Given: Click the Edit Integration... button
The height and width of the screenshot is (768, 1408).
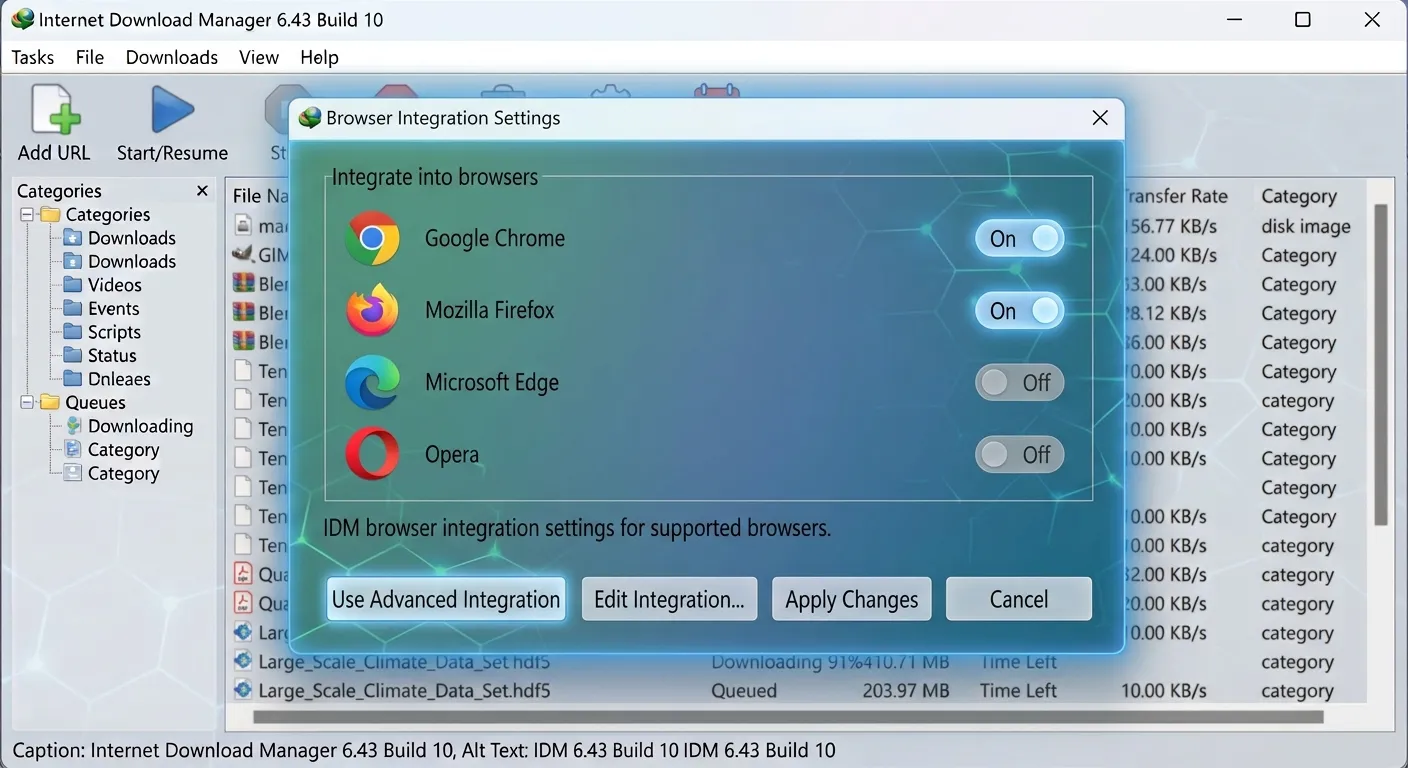Looking at the screenshot, I should click(669, 599).
